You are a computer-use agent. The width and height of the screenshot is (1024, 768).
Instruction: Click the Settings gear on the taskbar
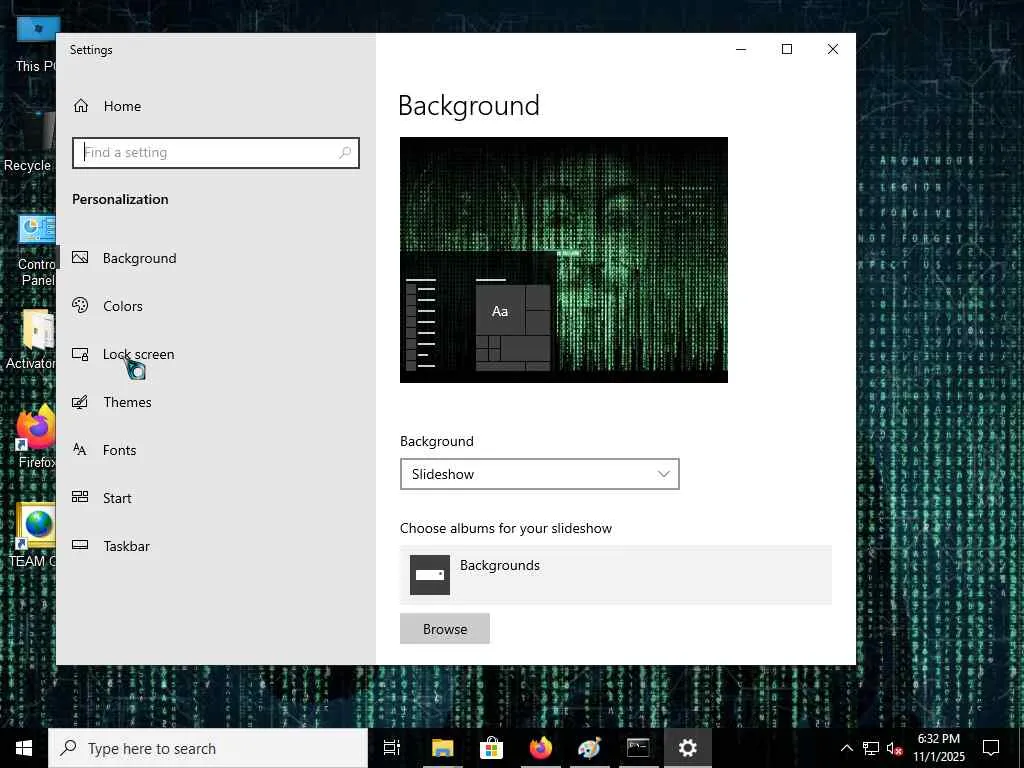click(x=688, y=748)
